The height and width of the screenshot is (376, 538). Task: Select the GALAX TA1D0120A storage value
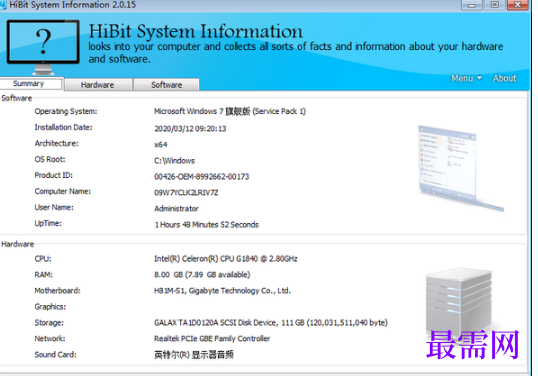pos(271,323)
